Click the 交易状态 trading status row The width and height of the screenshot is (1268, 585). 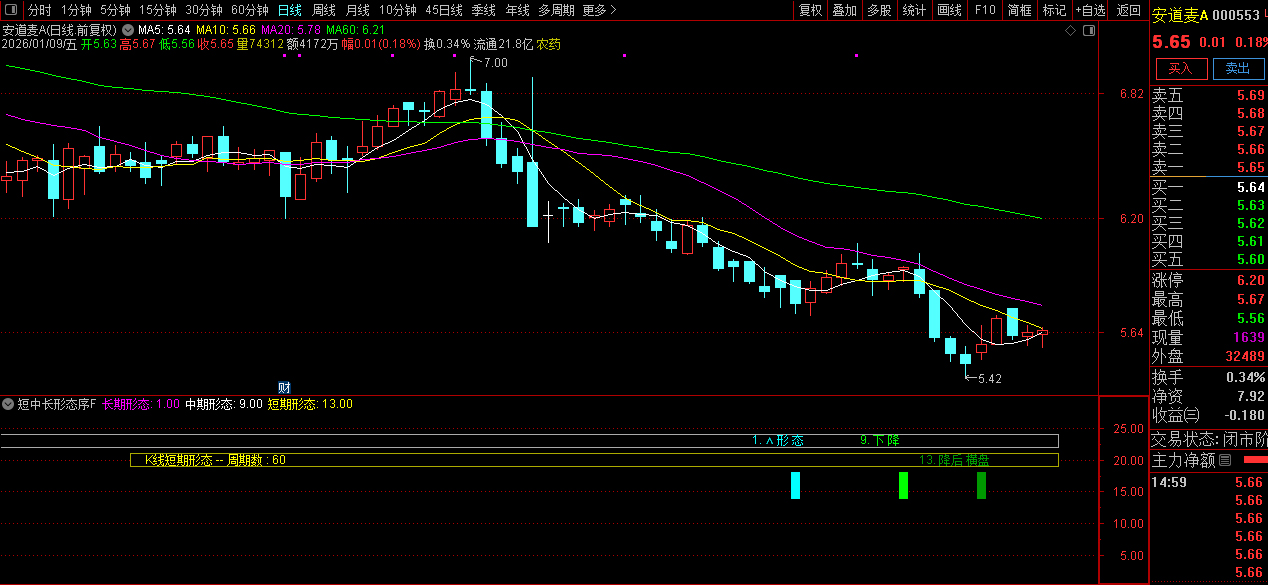point(1209,440)
